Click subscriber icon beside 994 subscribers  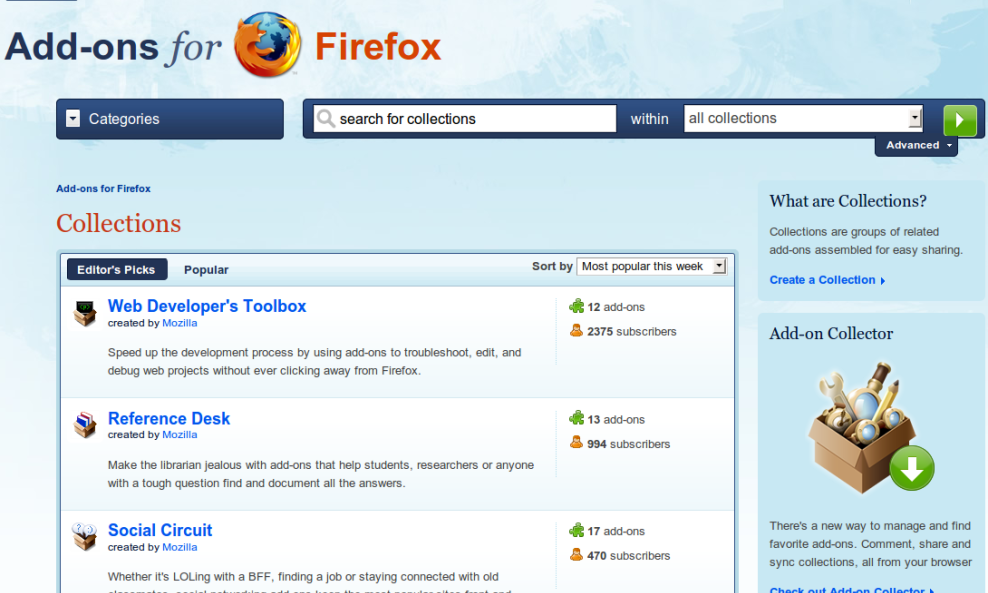576,442
